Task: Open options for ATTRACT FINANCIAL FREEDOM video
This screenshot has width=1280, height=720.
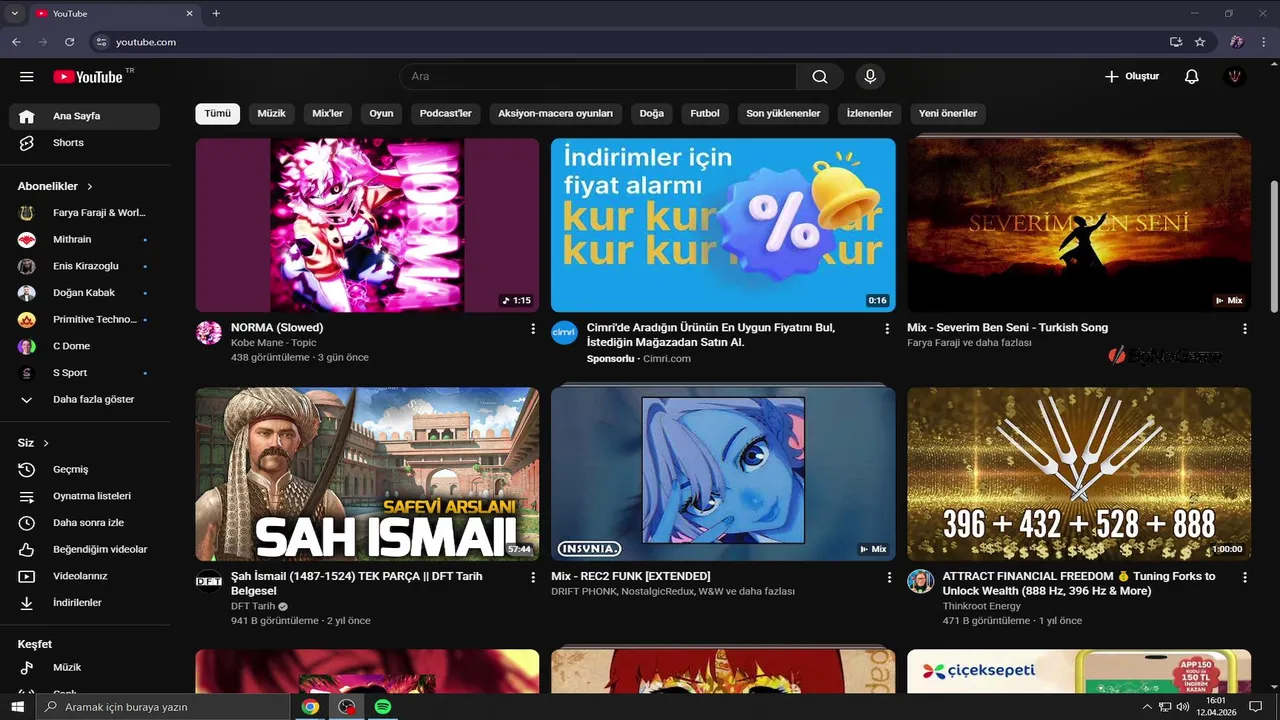Action: coord(1245,578)
